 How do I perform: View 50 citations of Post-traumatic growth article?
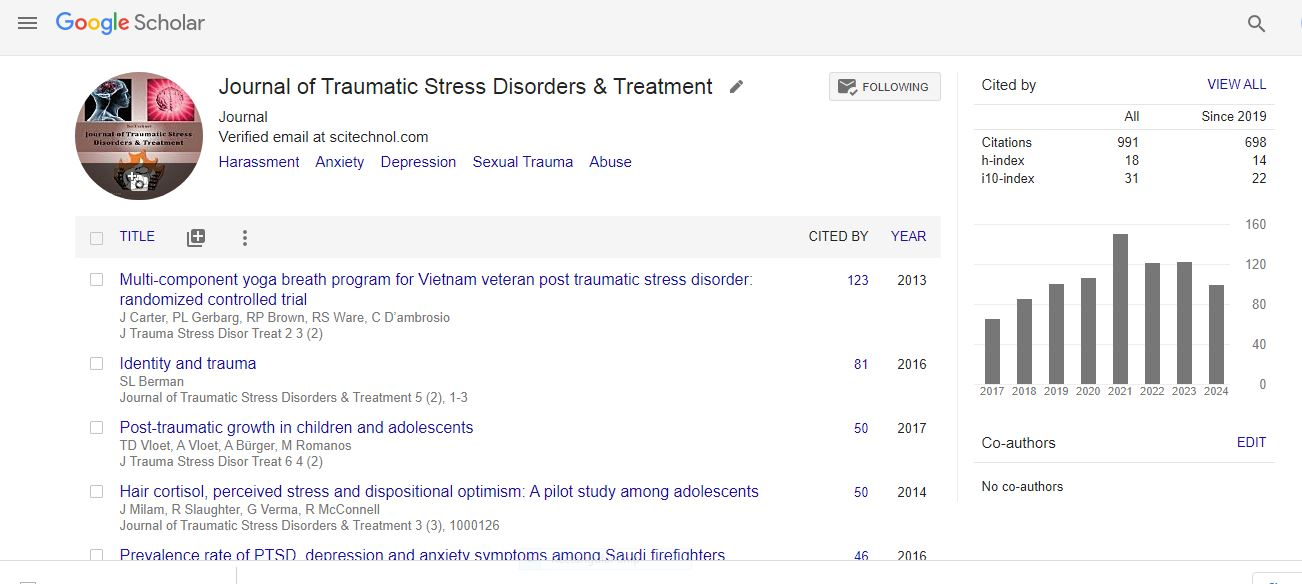(861, 429)
